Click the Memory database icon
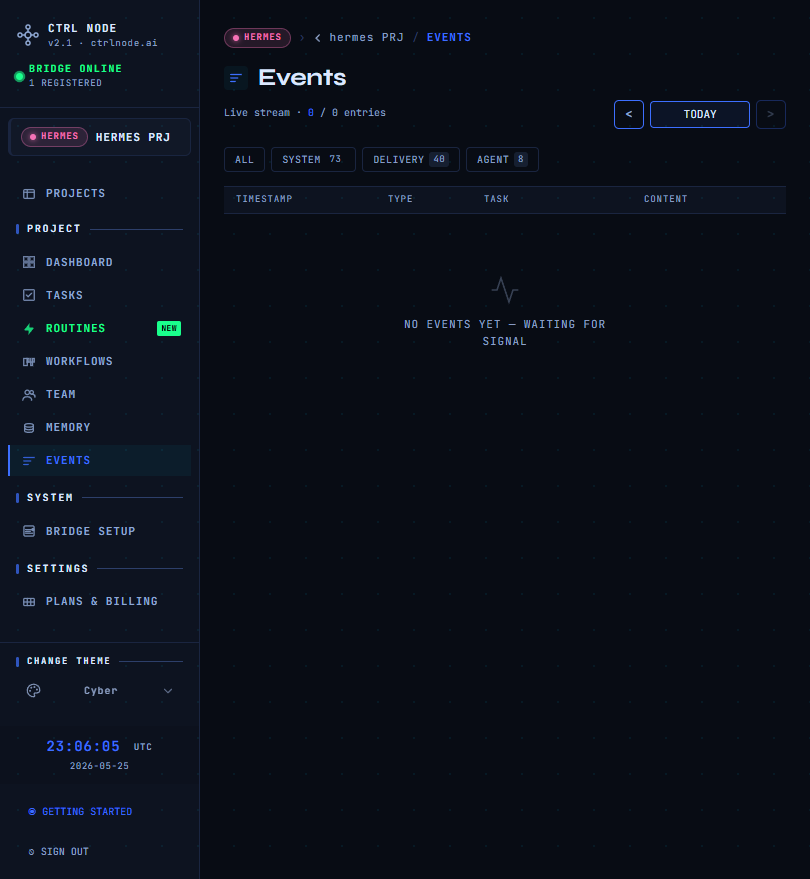The image size is (810, 879). (x=29, y=428)
